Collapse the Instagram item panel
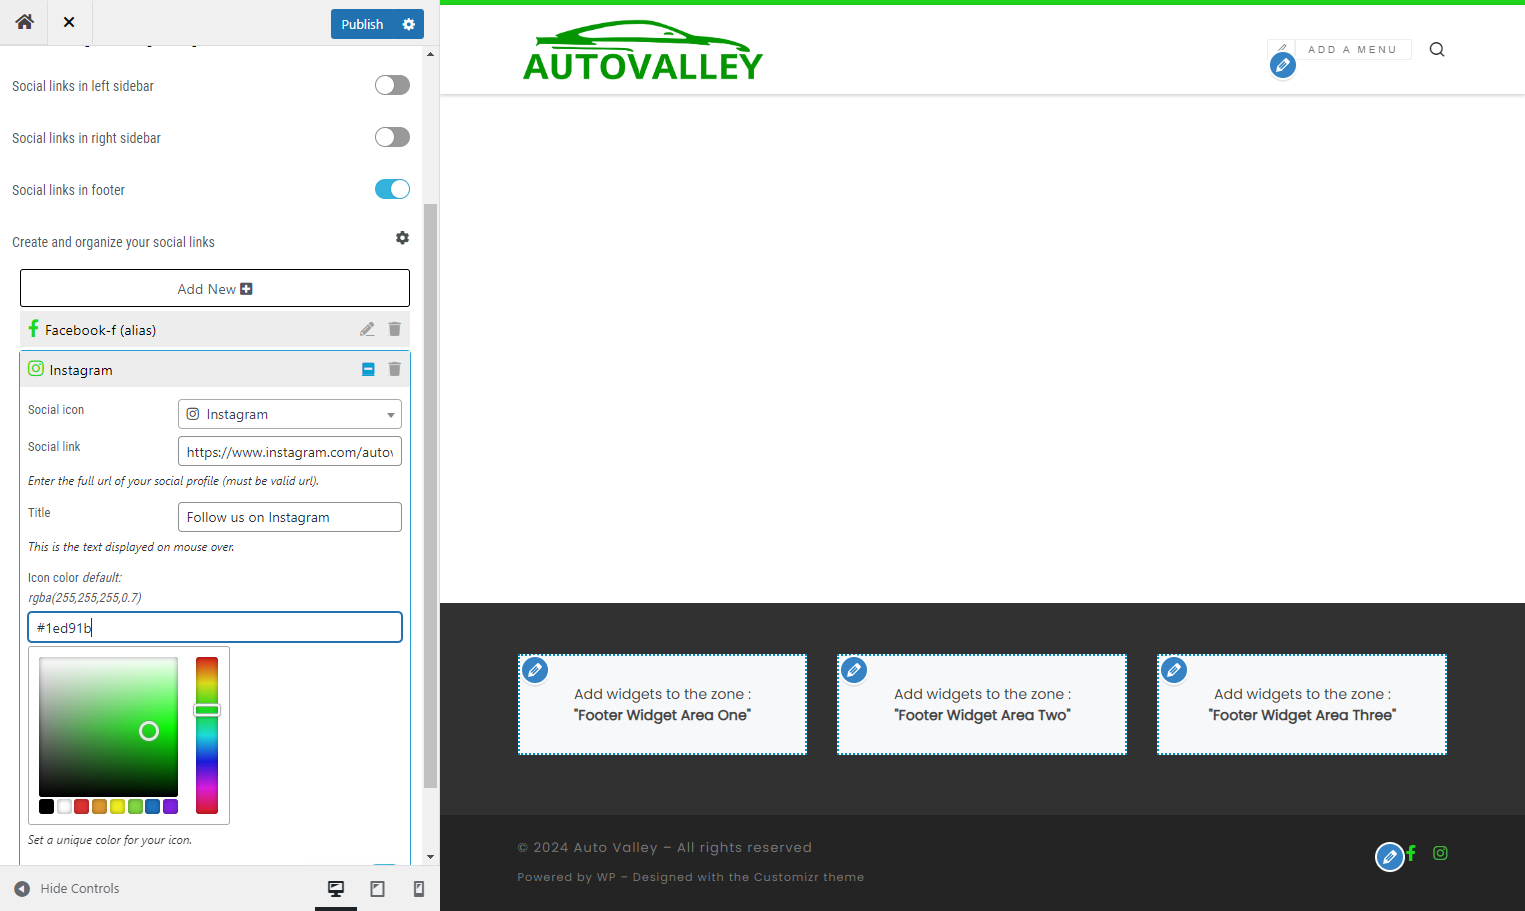The image size is (1525, 911). point(368,369)
